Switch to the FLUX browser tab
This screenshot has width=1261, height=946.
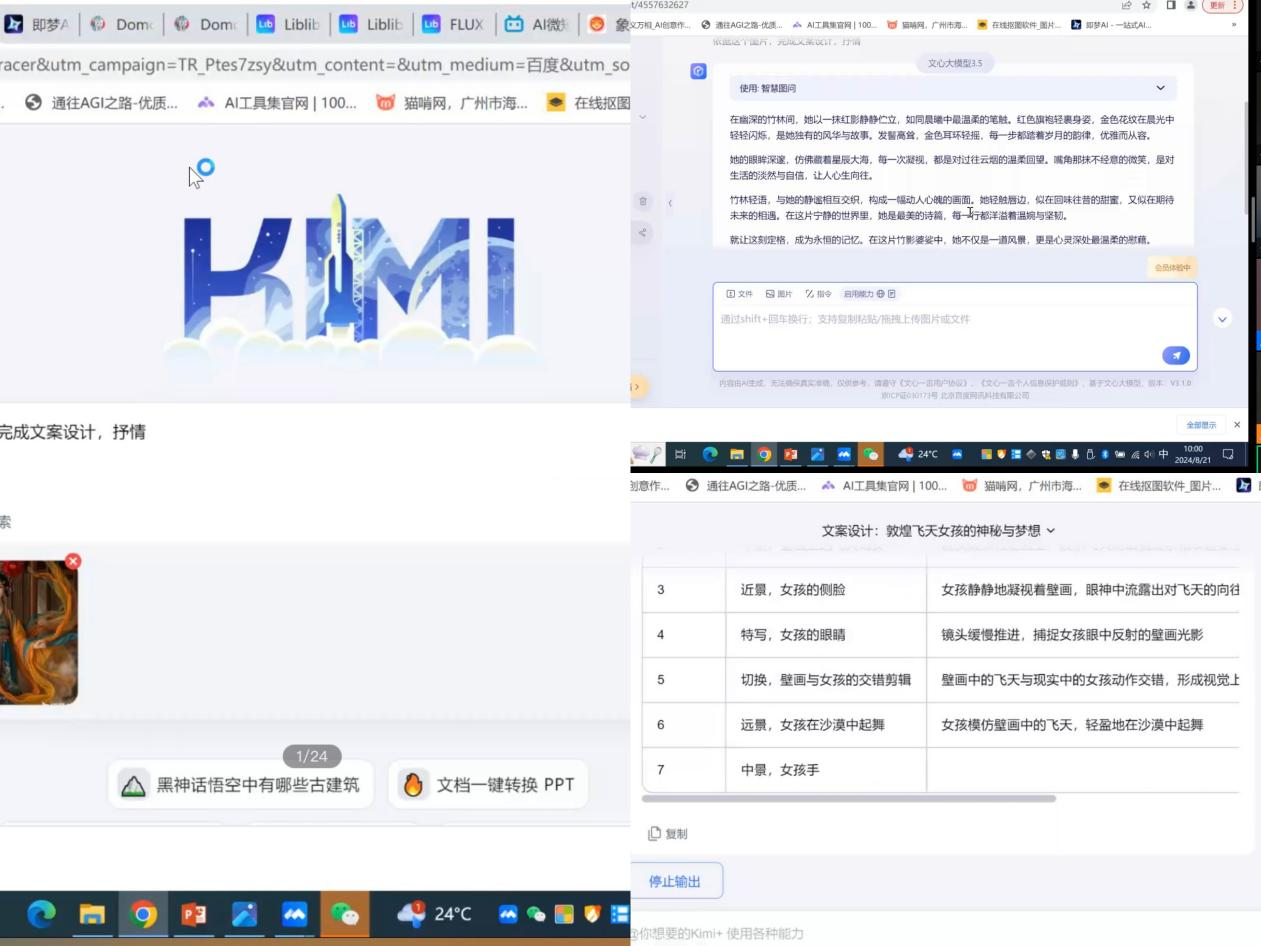[x=454, y=24]
